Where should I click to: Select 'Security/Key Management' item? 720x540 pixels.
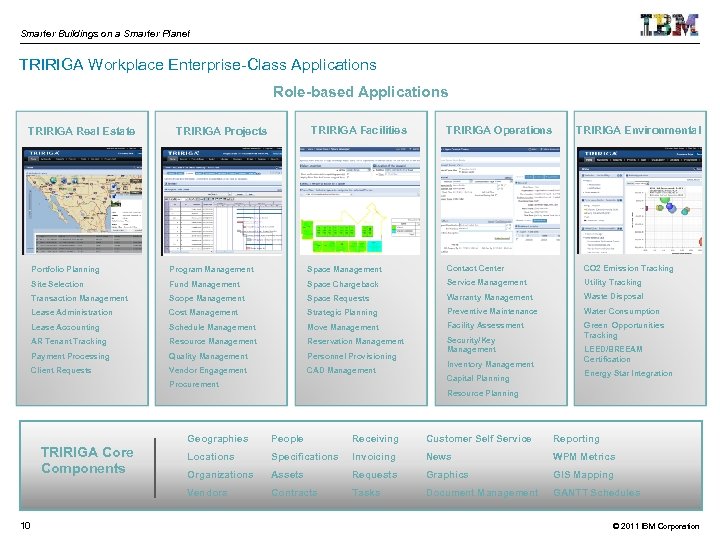click(x=472, y=345)
